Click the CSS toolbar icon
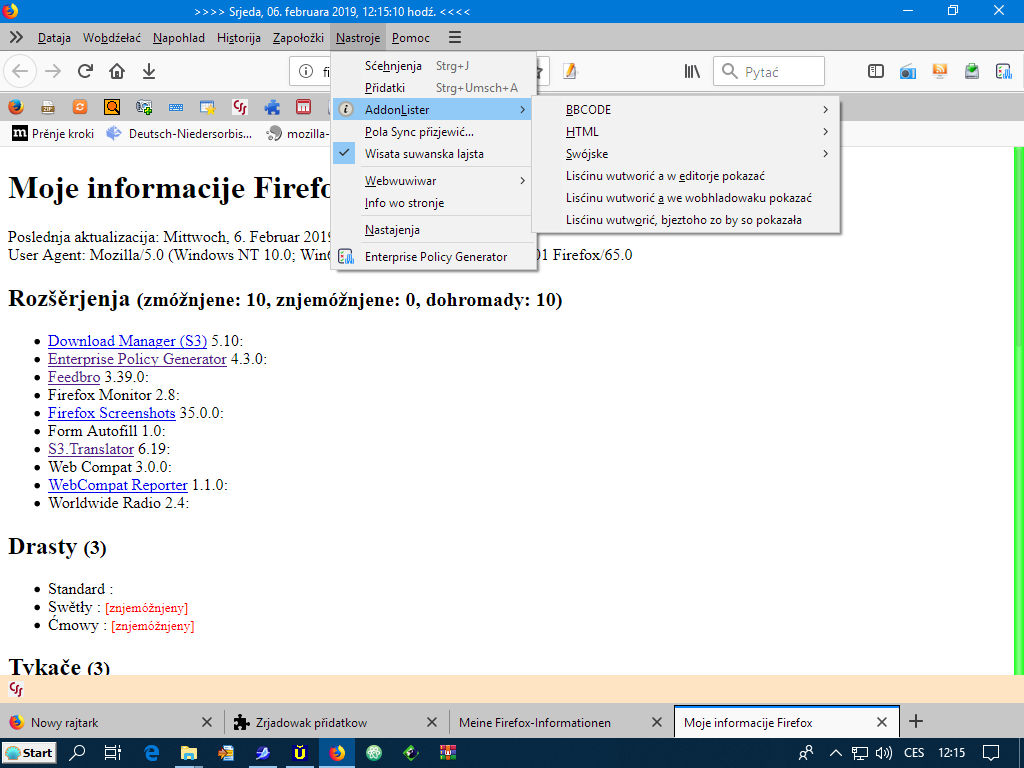Viewport: 1024px width, 768px height. pyautogui.click(x=240, y=106)
